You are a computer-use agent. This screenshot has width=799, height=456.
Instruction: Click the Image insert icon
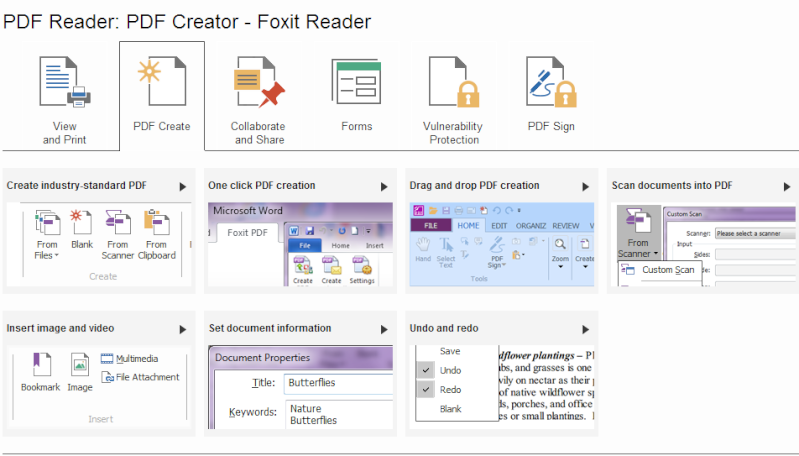coord(80,372)
